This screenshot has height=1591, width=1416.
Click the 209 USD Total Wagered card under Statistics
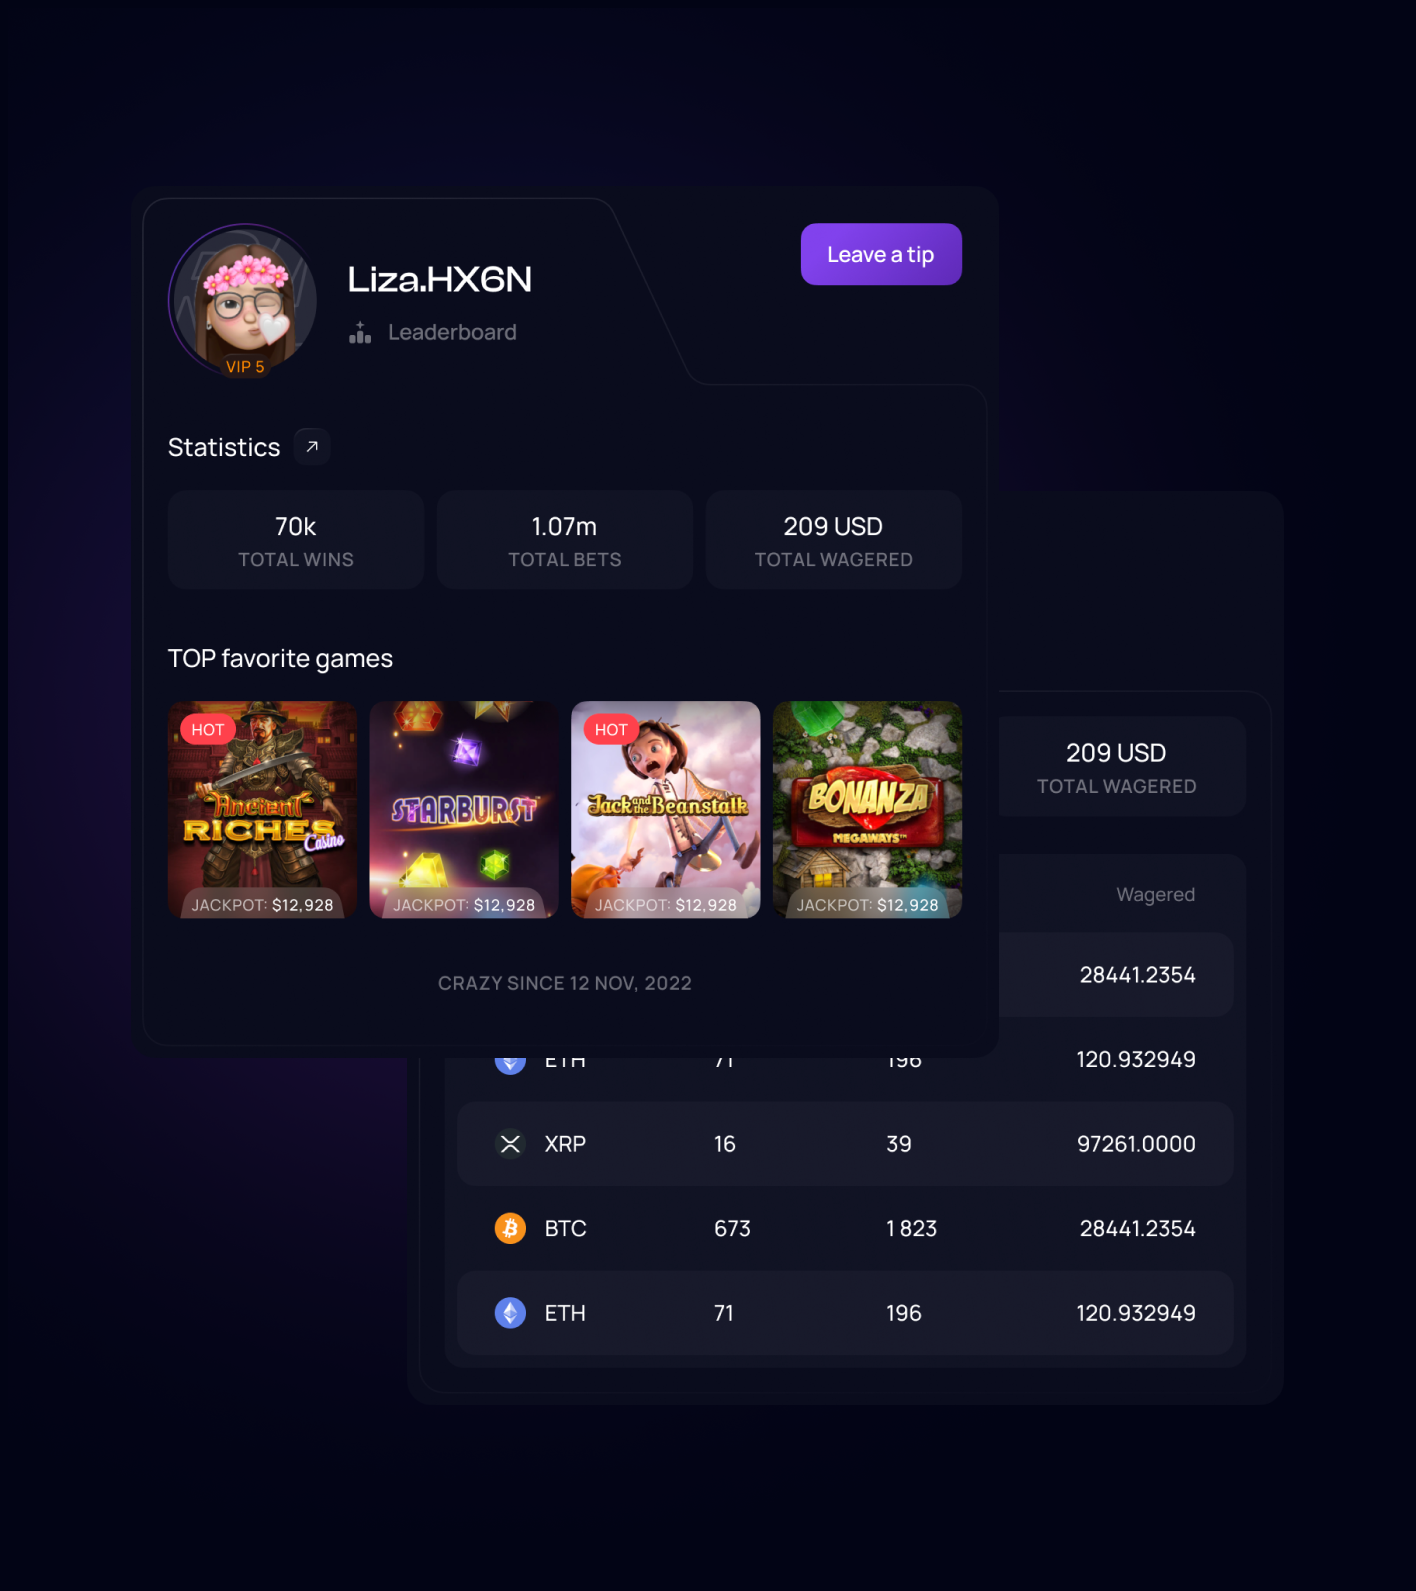[x=834, y=540]
